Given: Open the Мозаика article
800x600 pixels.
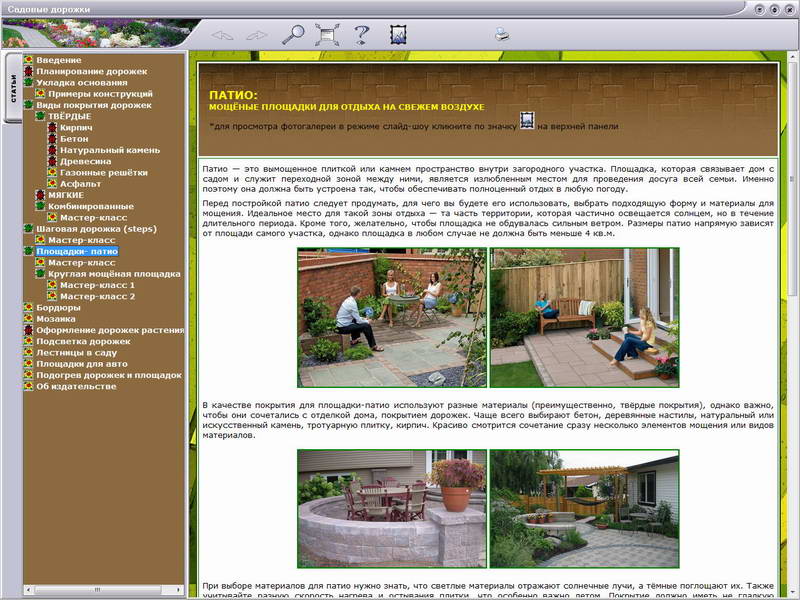Looking at the screenshot, I should (56, 319).
